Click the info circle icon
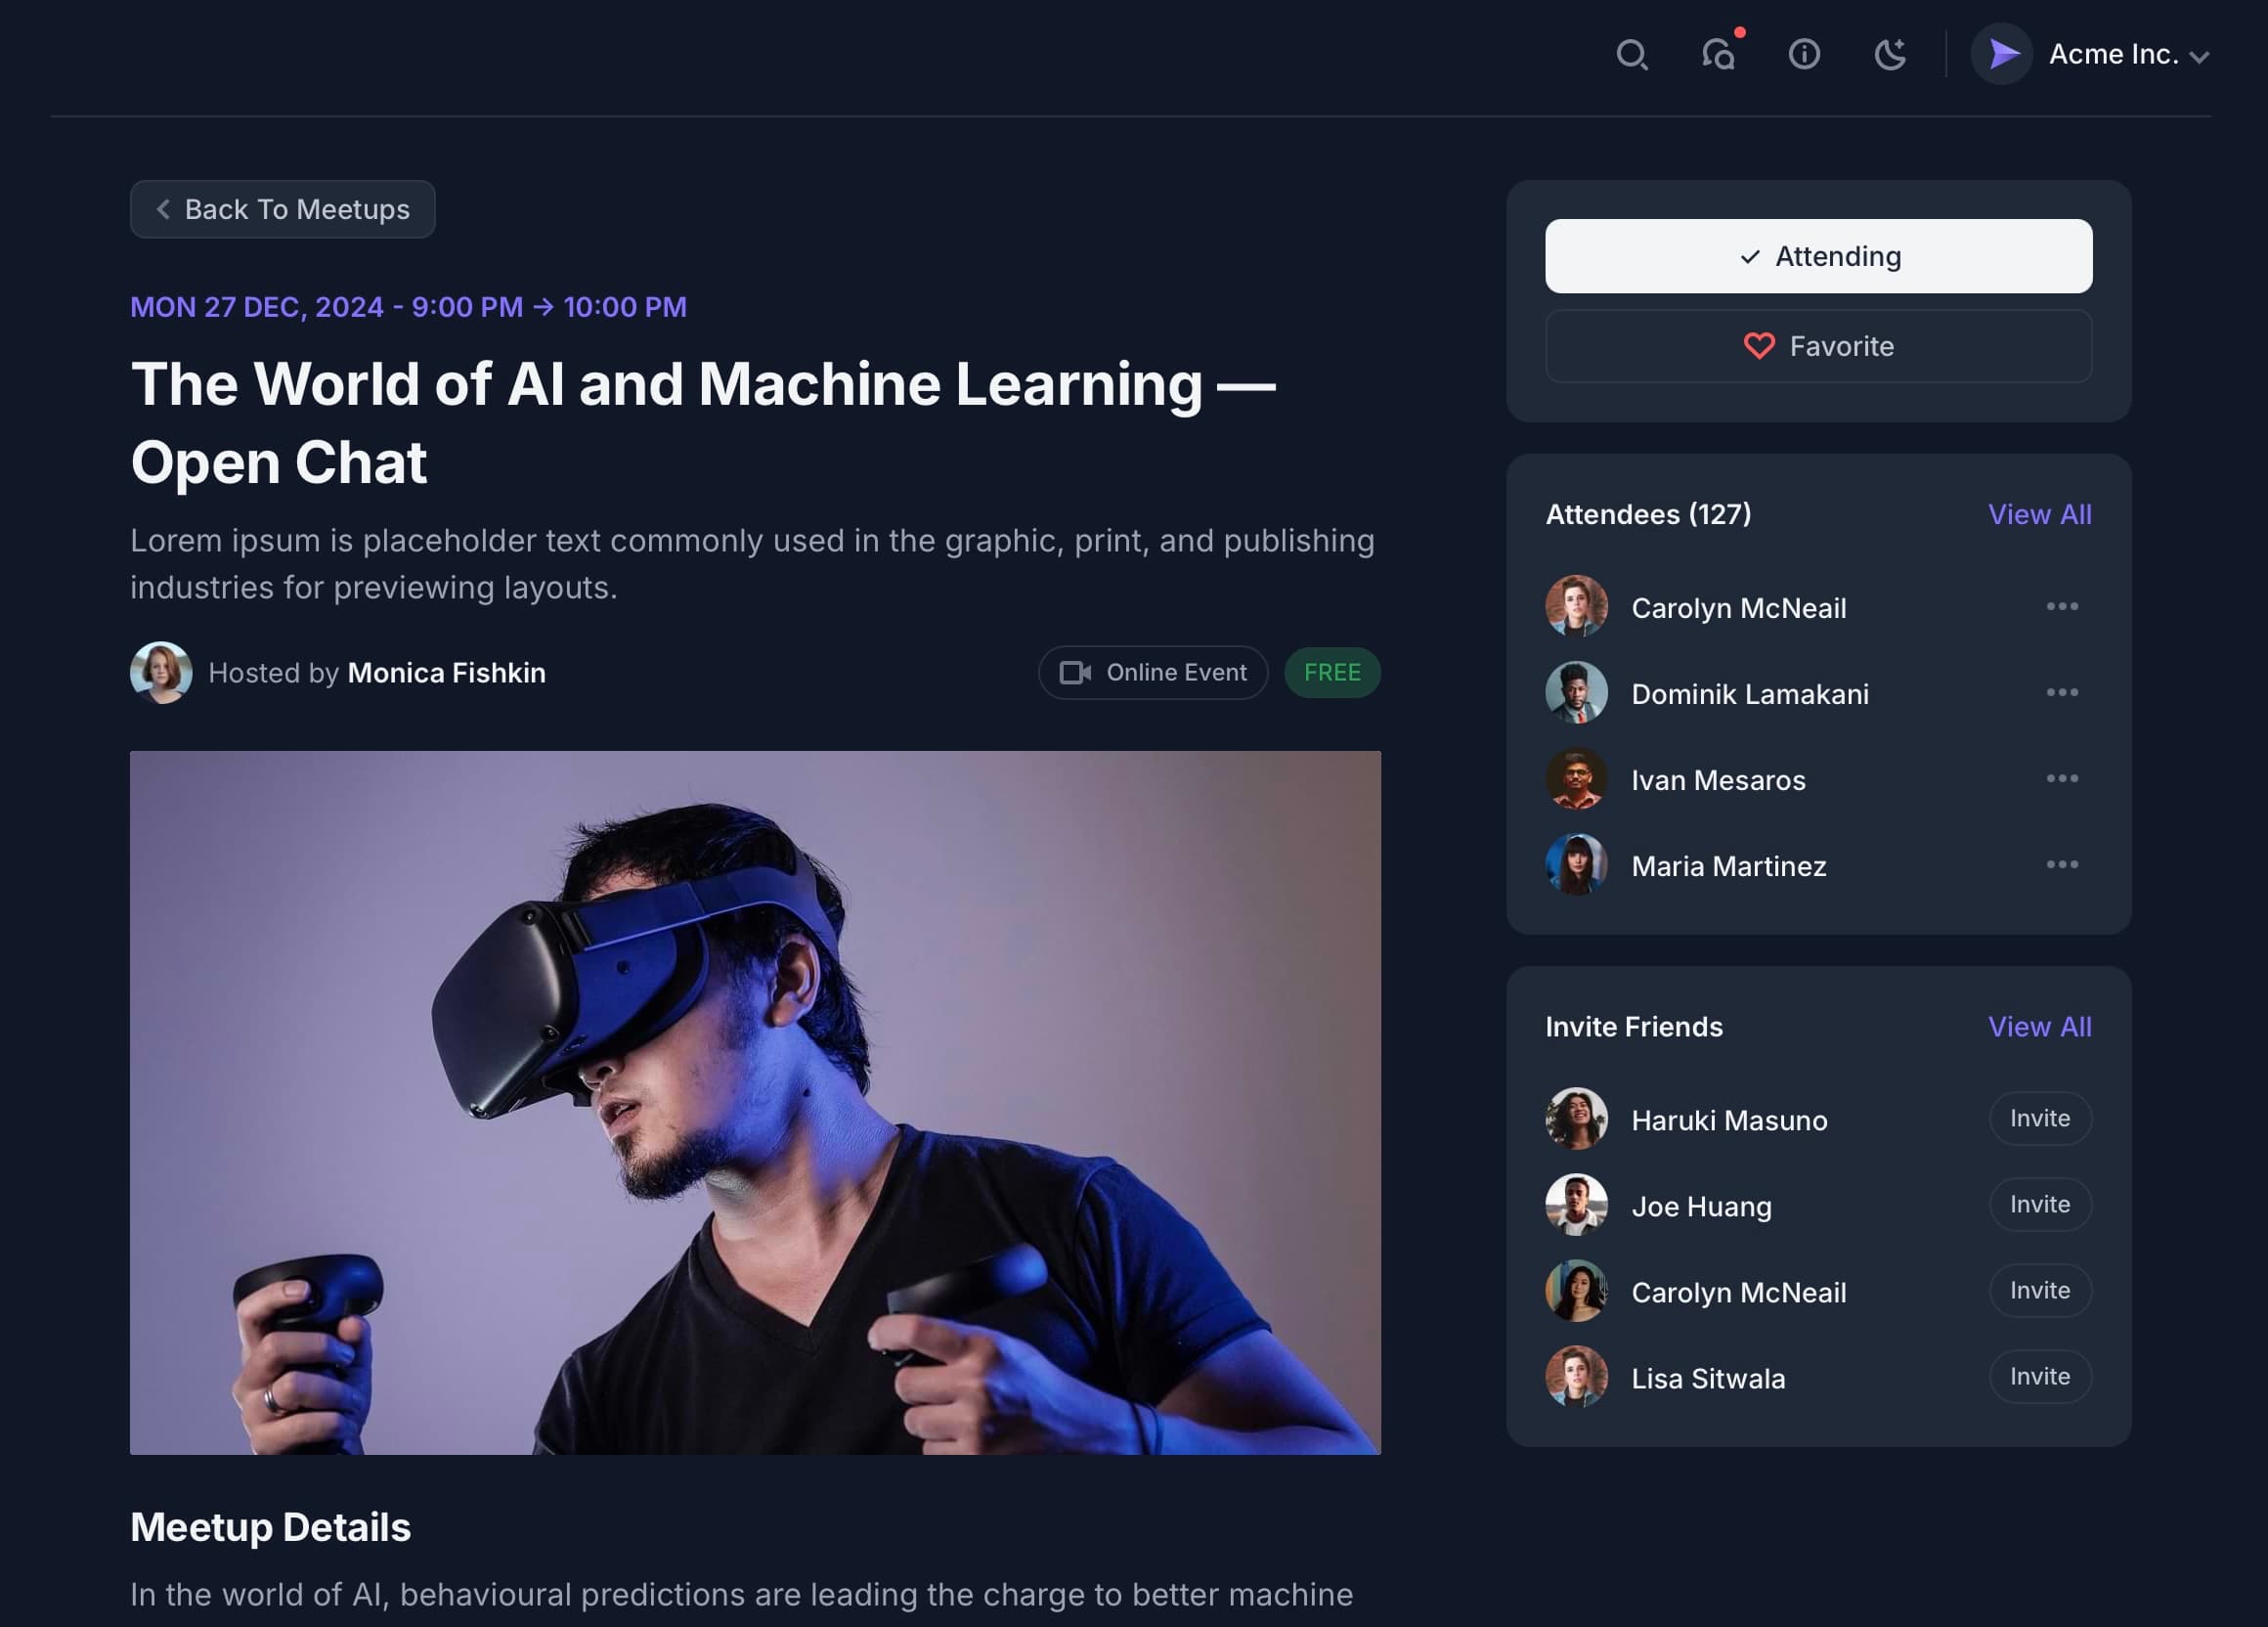This screenshot has width=2268, height=1627. click(x=1804, y=54)
